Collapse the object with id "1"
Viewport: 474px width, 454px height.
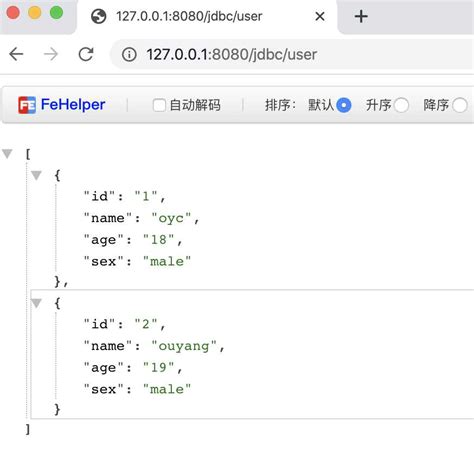(x=36, y=175)
